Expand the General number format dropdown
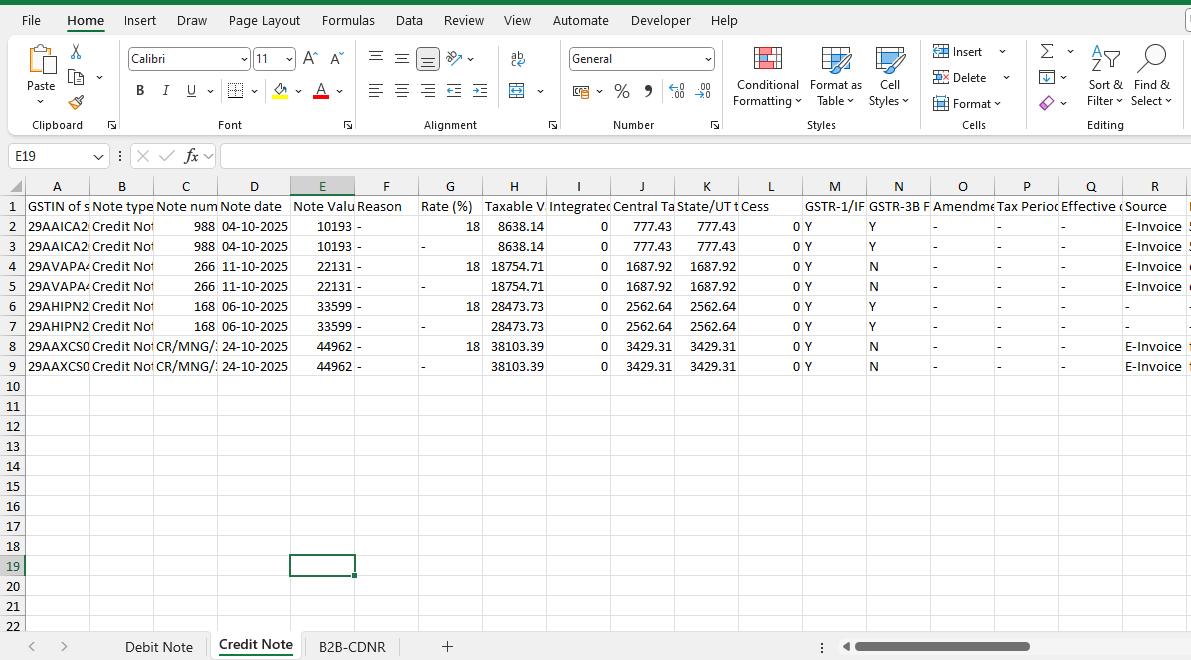 [708, 60]
